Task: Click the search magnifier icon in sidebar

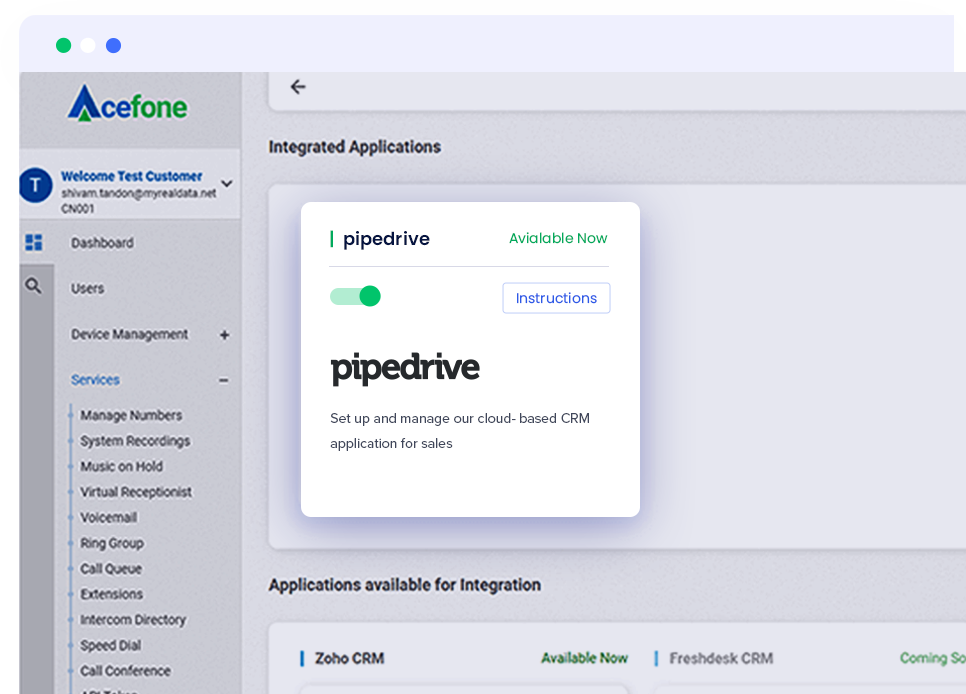Action: [33, 286]
